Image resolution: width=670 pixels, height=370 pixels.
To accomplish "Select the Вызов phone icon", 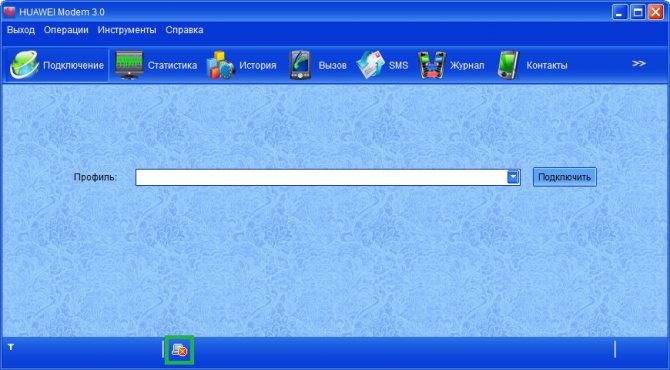I will 300,65.
